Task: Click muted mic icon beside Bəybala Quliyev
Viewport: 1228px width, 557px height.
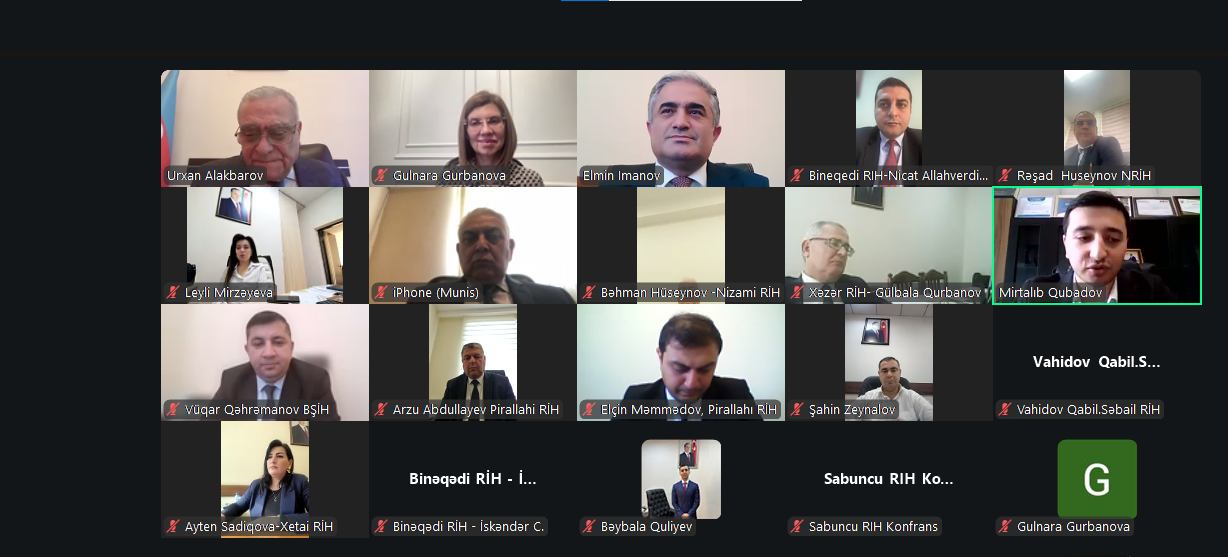Action: (x=590, y=527)
